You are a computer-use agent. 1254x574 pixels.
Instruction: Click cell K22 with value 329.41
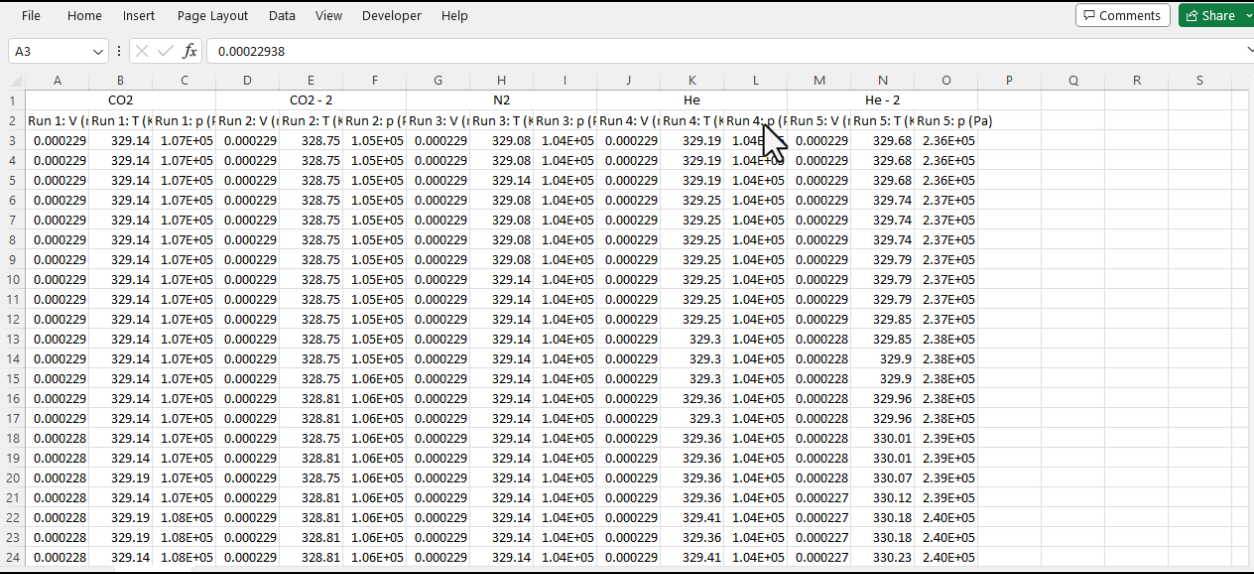pos(692,517)
